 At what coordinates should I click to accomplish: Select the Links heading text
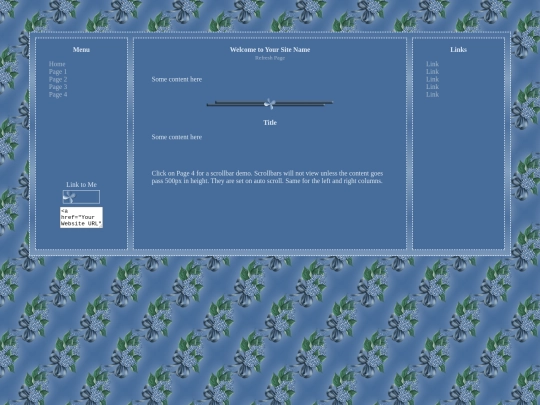tap(458, 50)
